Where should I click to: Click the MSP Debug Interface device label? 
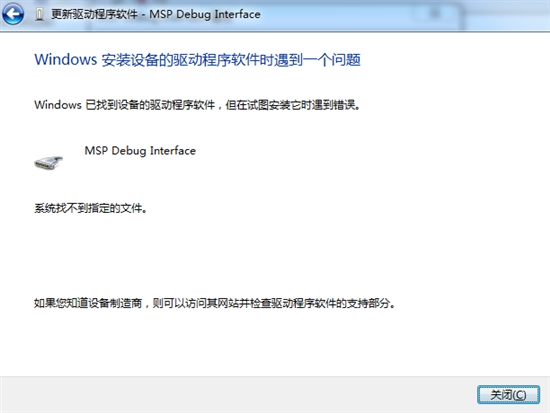point(140,151)
